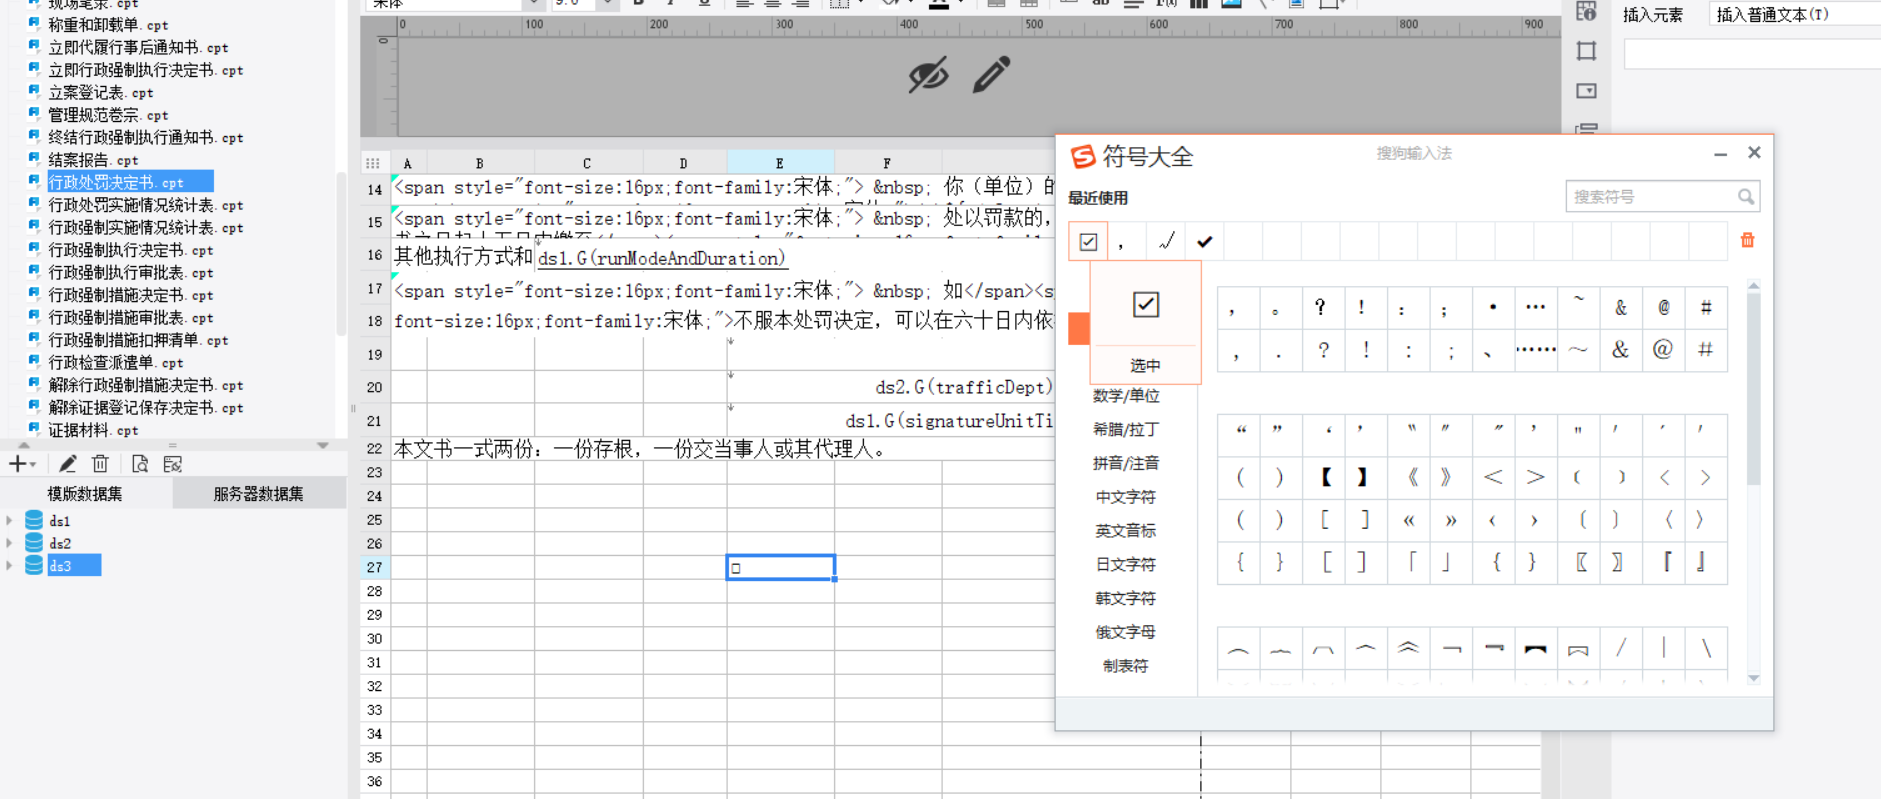Switch to the 服务器数据集 tab
This screenshot has width=1881, height=799.
[x=258, y=493]
